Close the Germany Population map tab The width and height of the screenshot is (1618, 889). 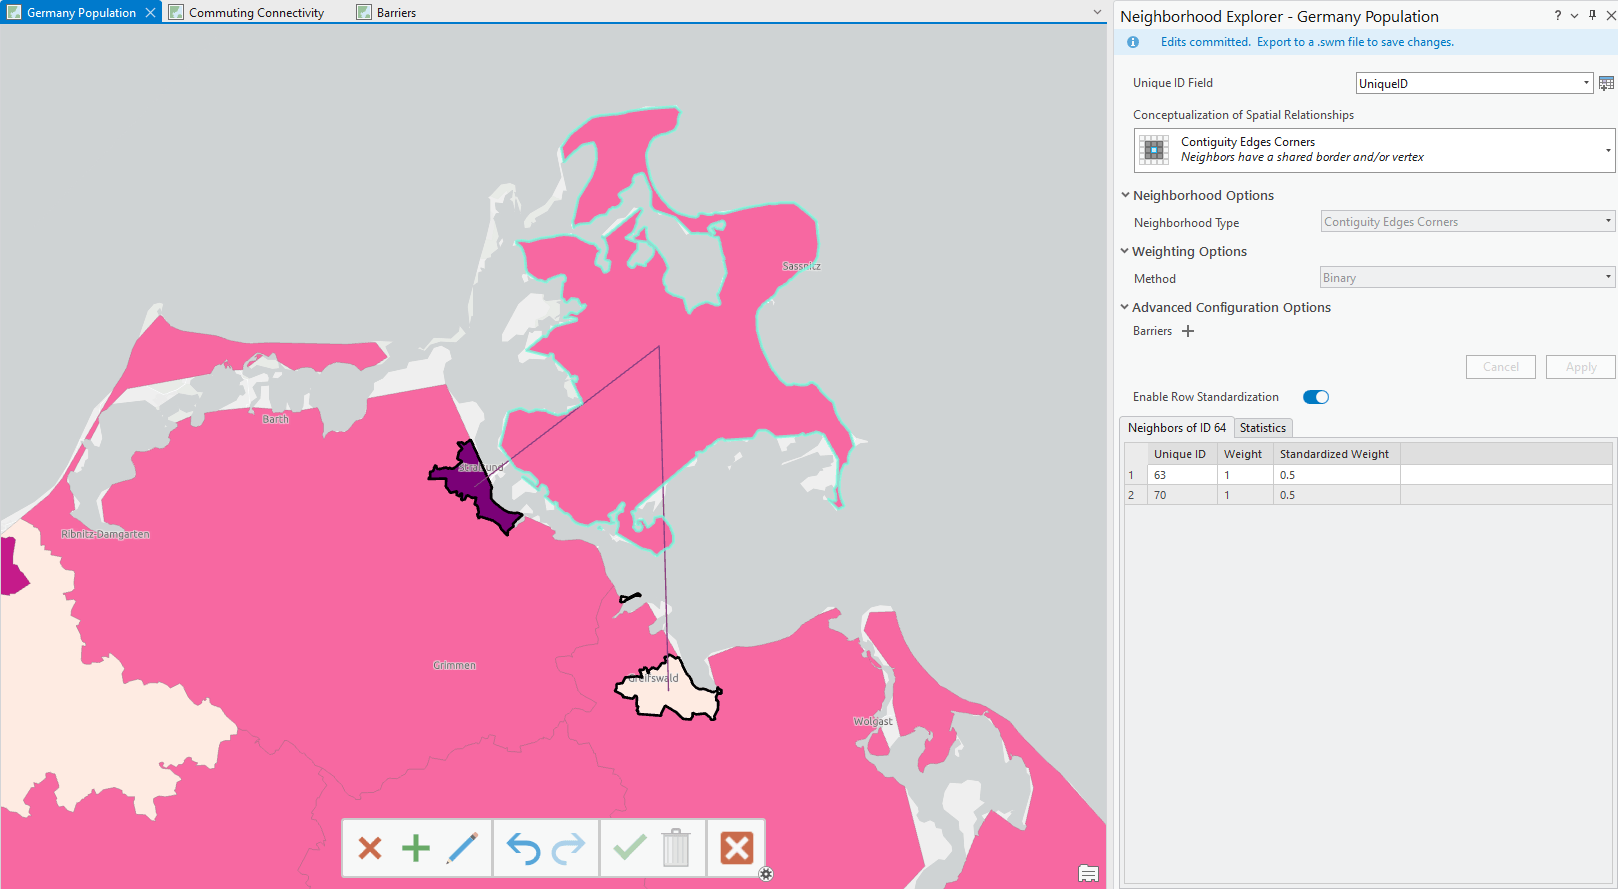click(150, 13)
